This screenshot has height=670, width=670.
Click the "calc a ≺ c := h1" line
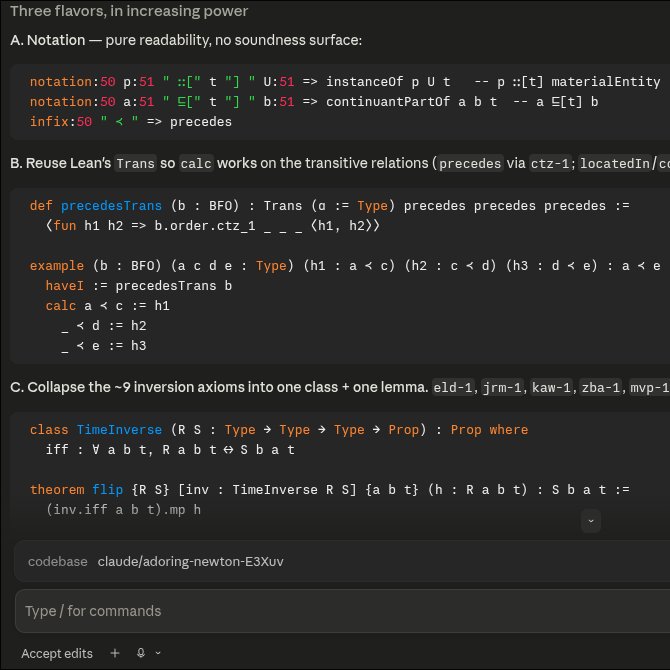tap(108, 306)
